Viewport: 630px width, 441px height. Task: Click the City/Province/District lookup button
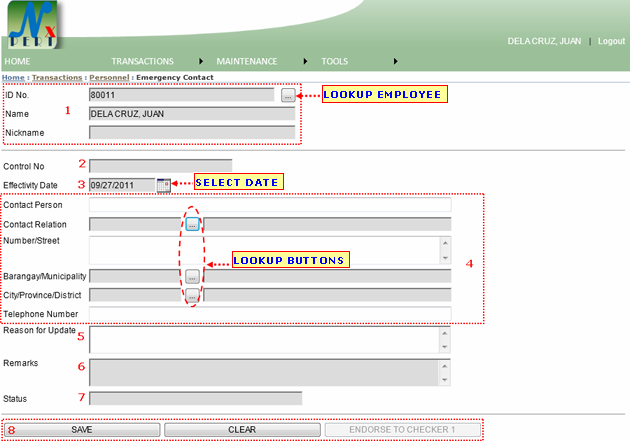click(192, 295)
